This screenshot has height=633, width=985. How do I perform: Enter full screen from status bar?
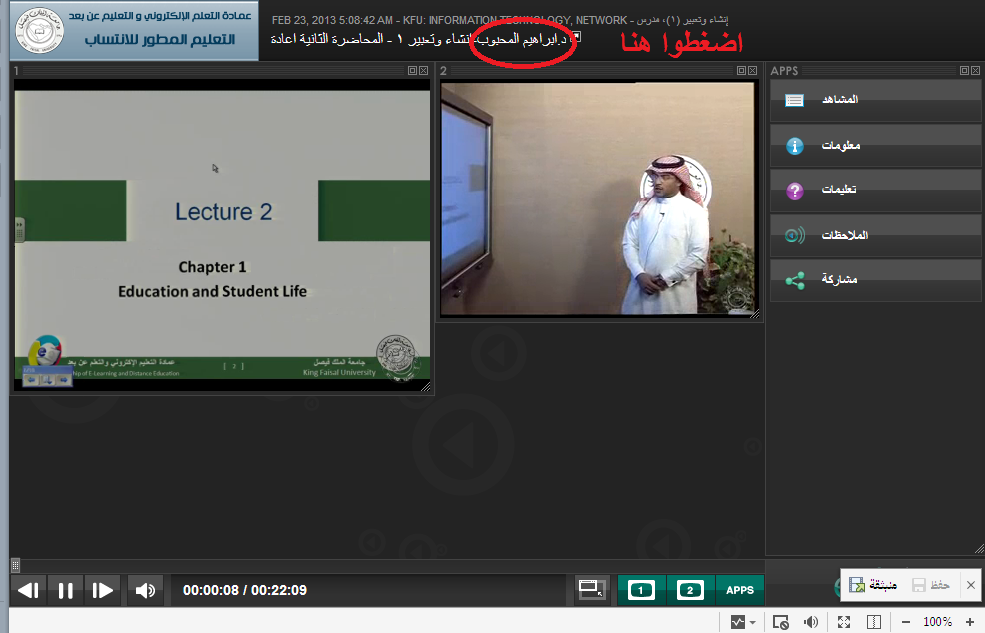point(844,622)
